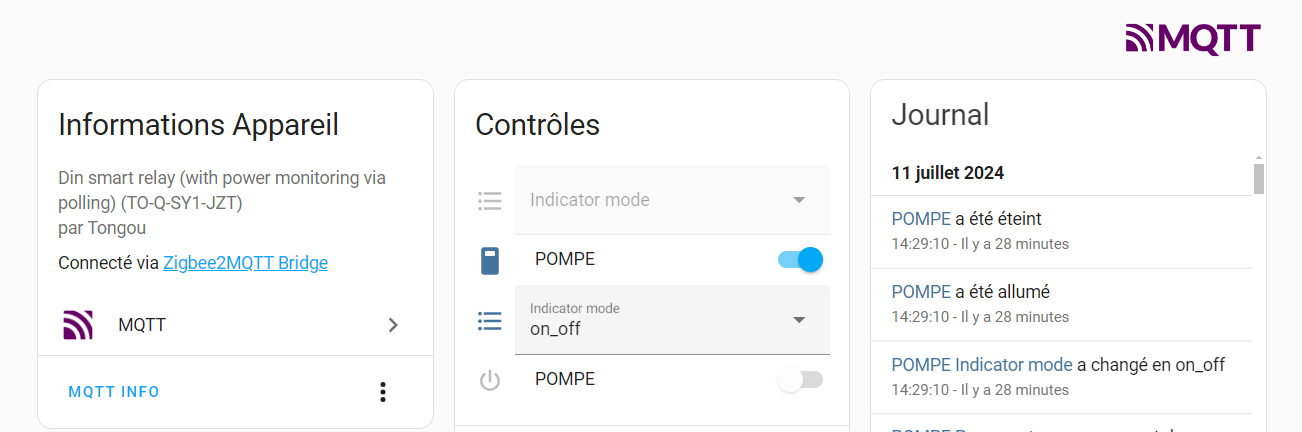Screen dimensions: 1302x432
Task: Click the blue POMPE switch device icon
Action: pos(489,261)
